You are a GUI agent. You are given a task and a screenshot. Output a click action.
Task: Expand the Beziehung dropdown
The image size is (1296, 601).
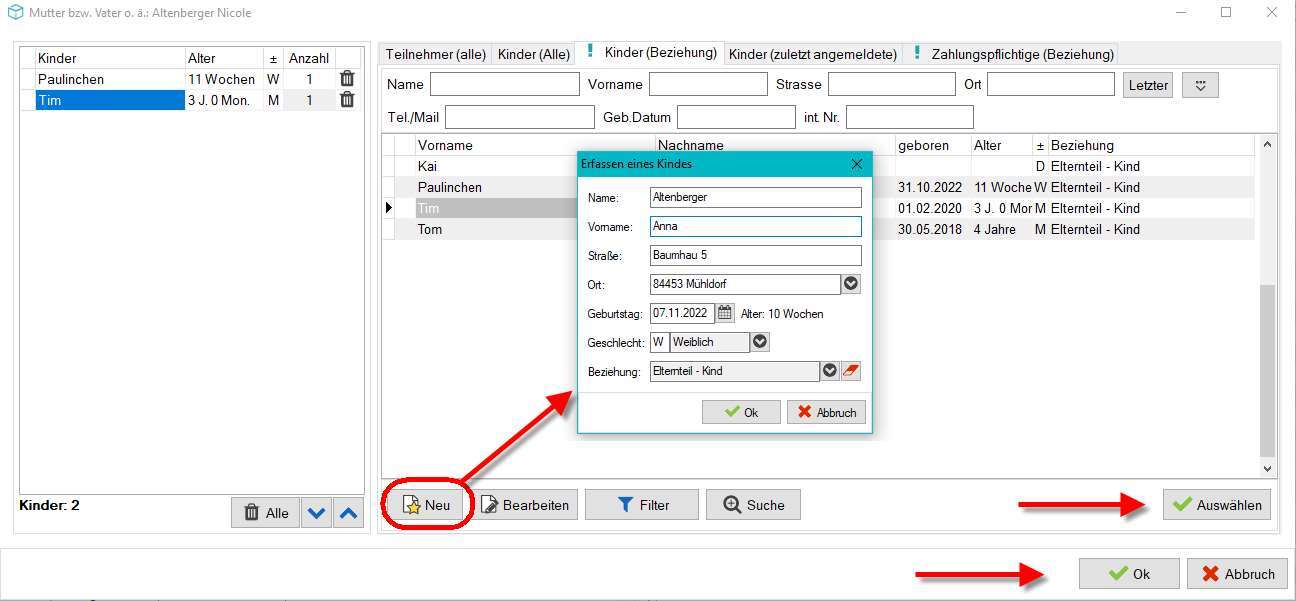pyautogui.click(x=829, y=371)
